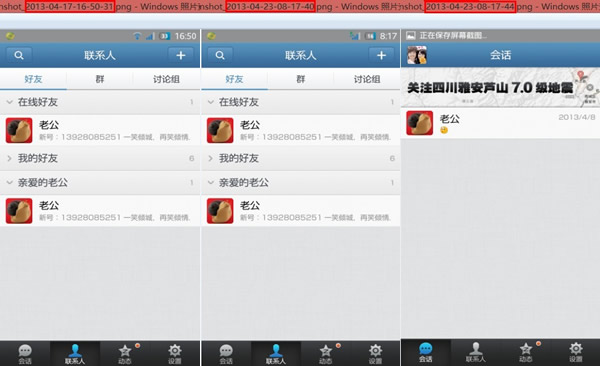Select 讨论组 tab in the 16:50 screenshot
The image size is (600, 366).
pyautogui.click(x=166, y=79)
